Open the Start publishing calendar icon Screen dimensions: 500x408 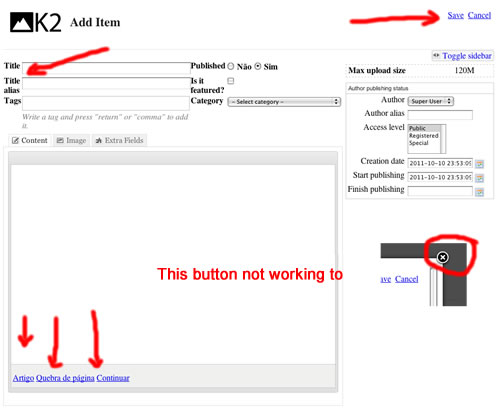coord(479,178)
